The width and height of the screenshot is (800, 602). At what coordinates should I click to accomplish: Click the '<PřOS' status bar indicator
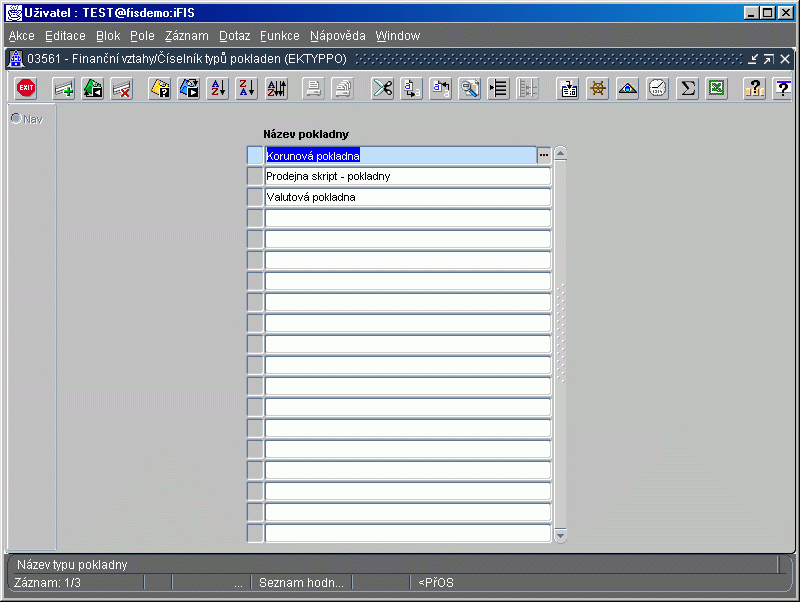click(x=436, y=583)
